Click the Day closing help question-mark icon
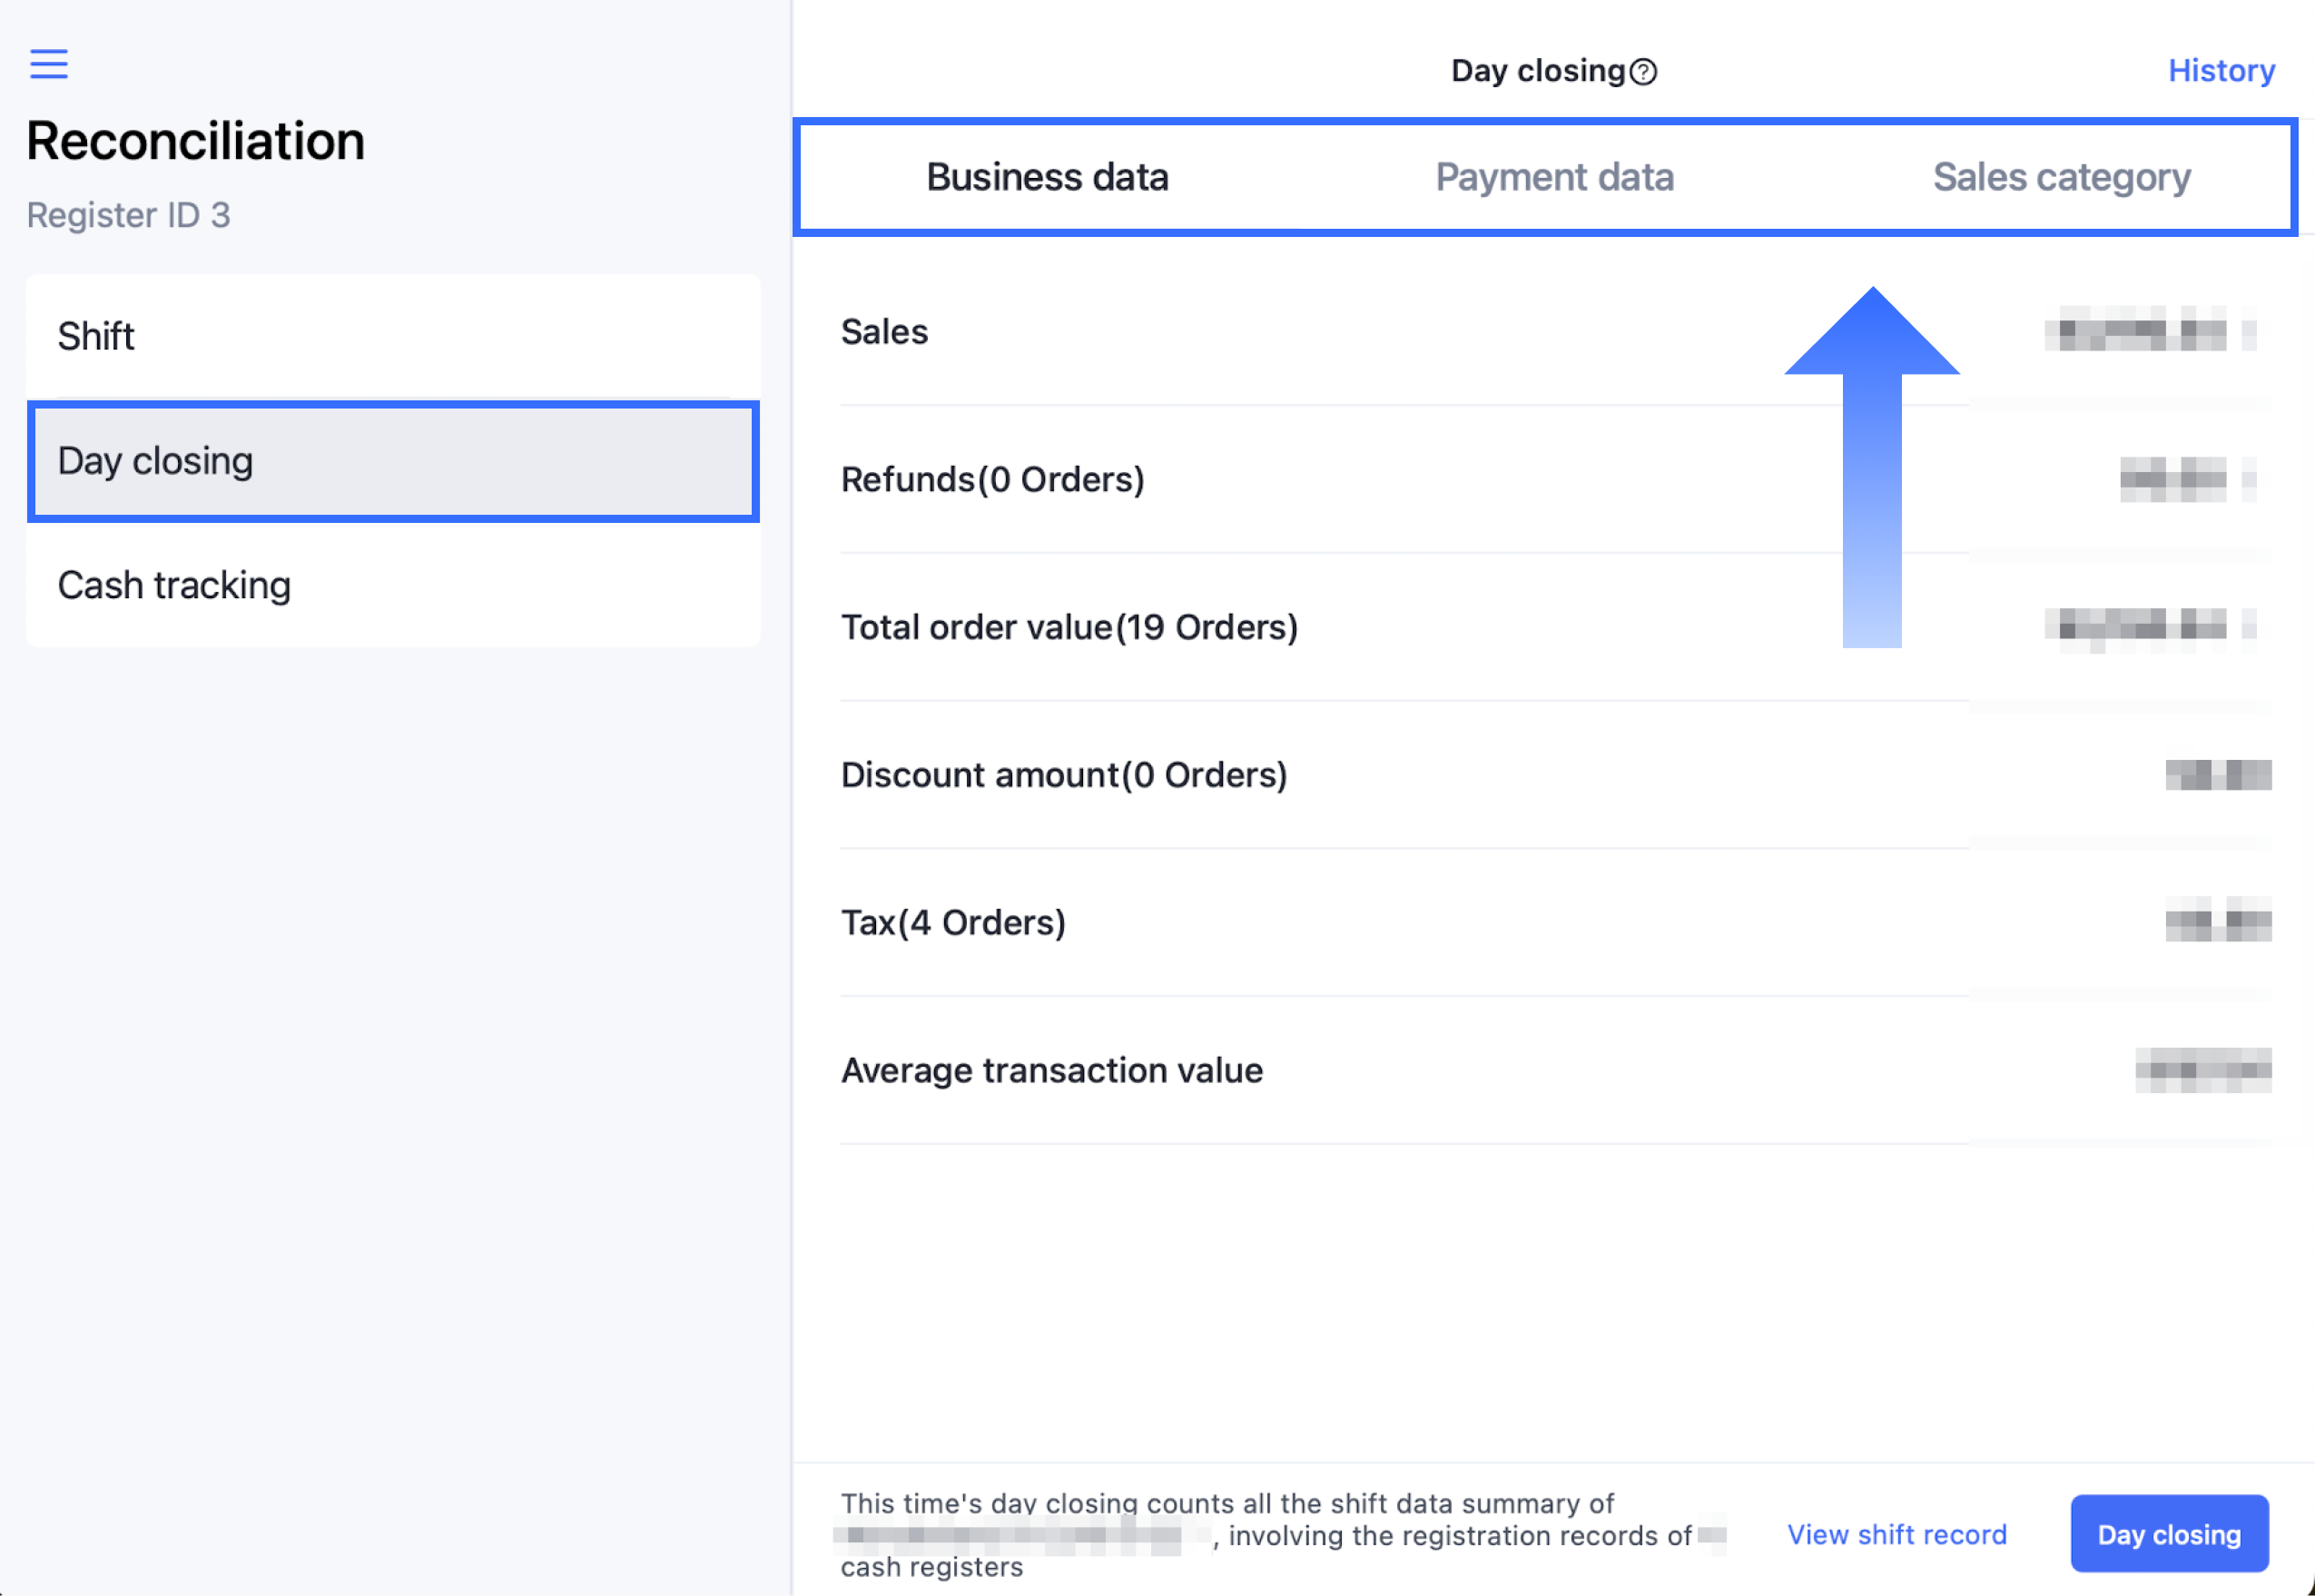Screen dimensions: 2315x1596 (x=1643, y=72)
